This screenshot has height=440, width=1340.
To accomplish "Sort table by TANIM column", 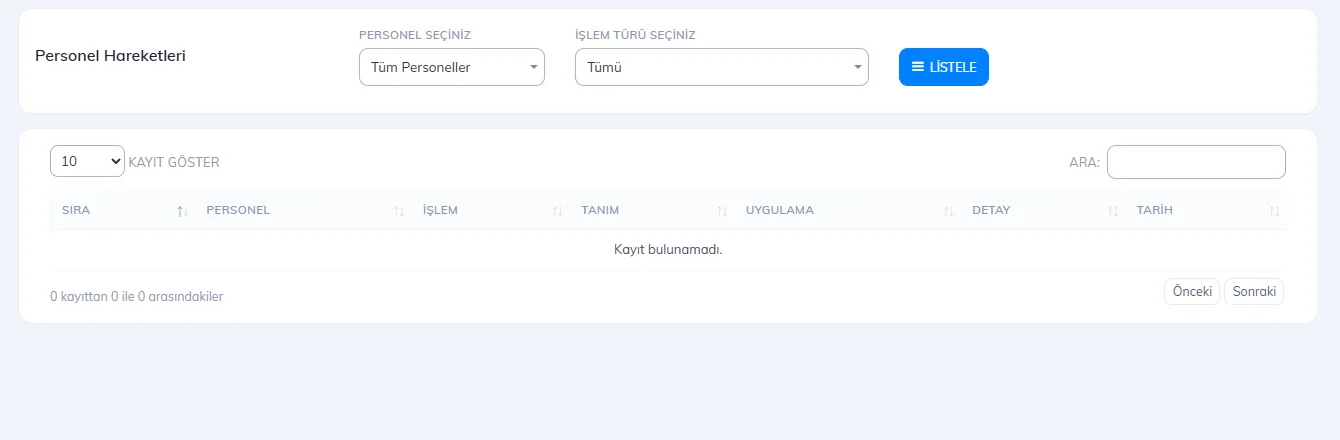I will (x=651, y=210).
